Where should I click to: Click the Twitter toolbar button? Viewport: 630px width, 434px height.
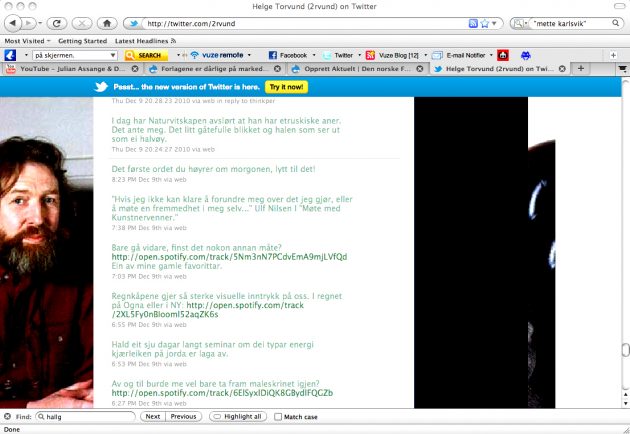point(339,55)
